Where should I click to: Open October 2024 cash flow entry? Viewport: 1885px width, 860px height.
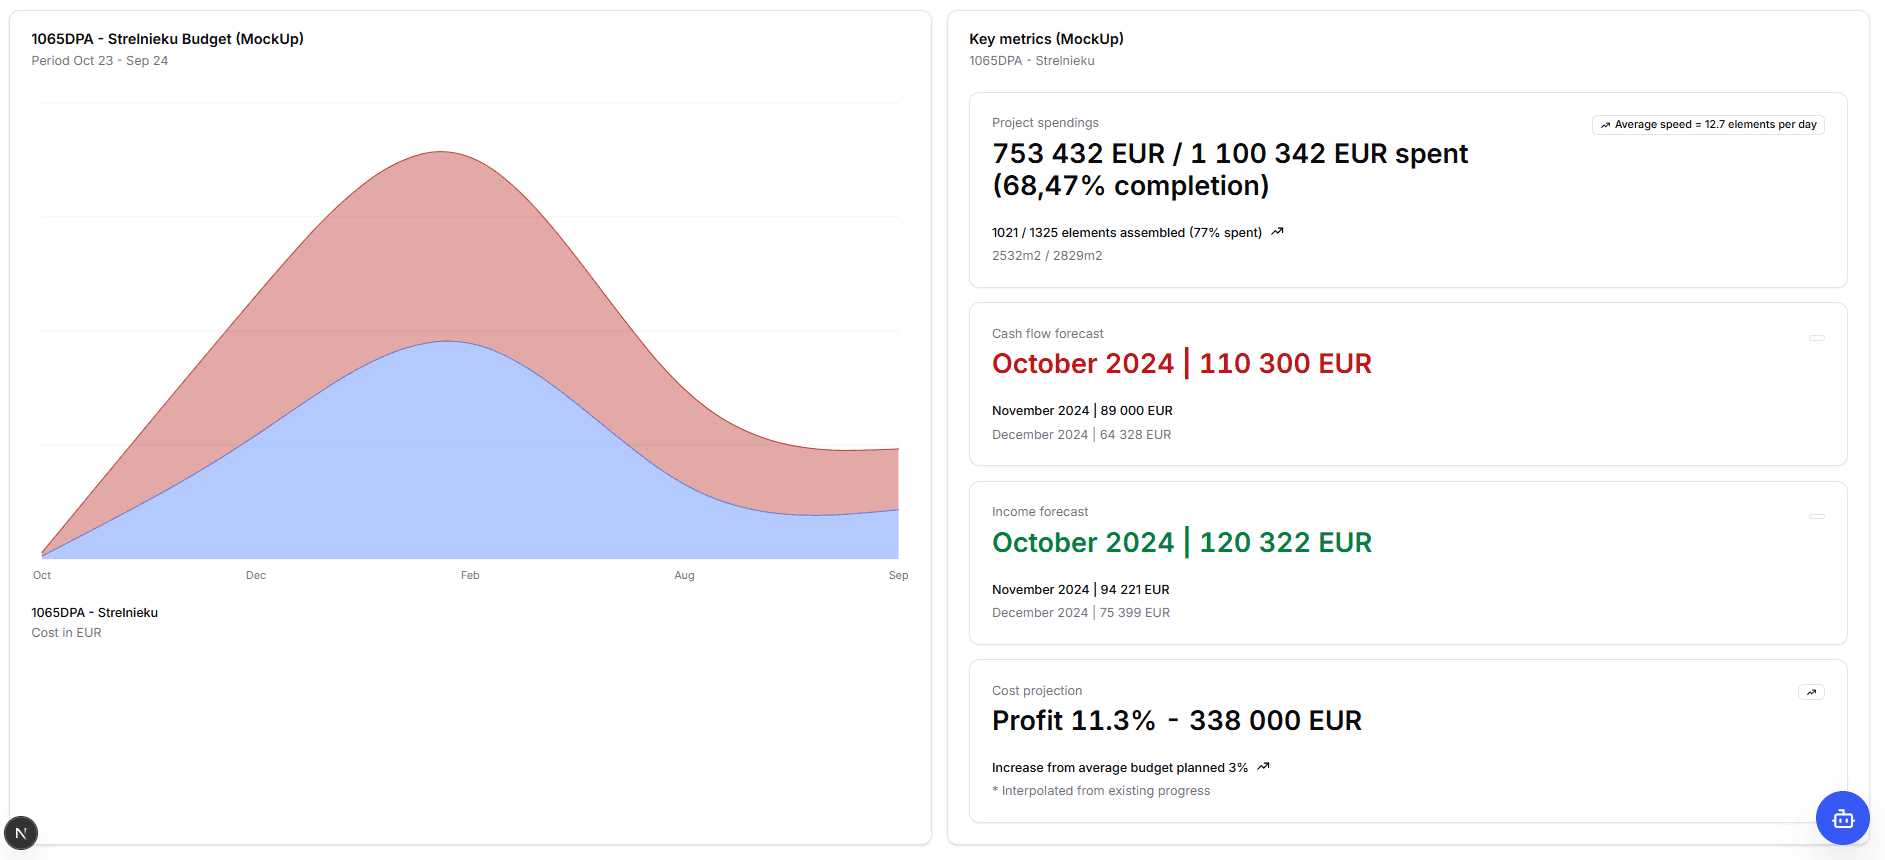tap(1181, 363)
